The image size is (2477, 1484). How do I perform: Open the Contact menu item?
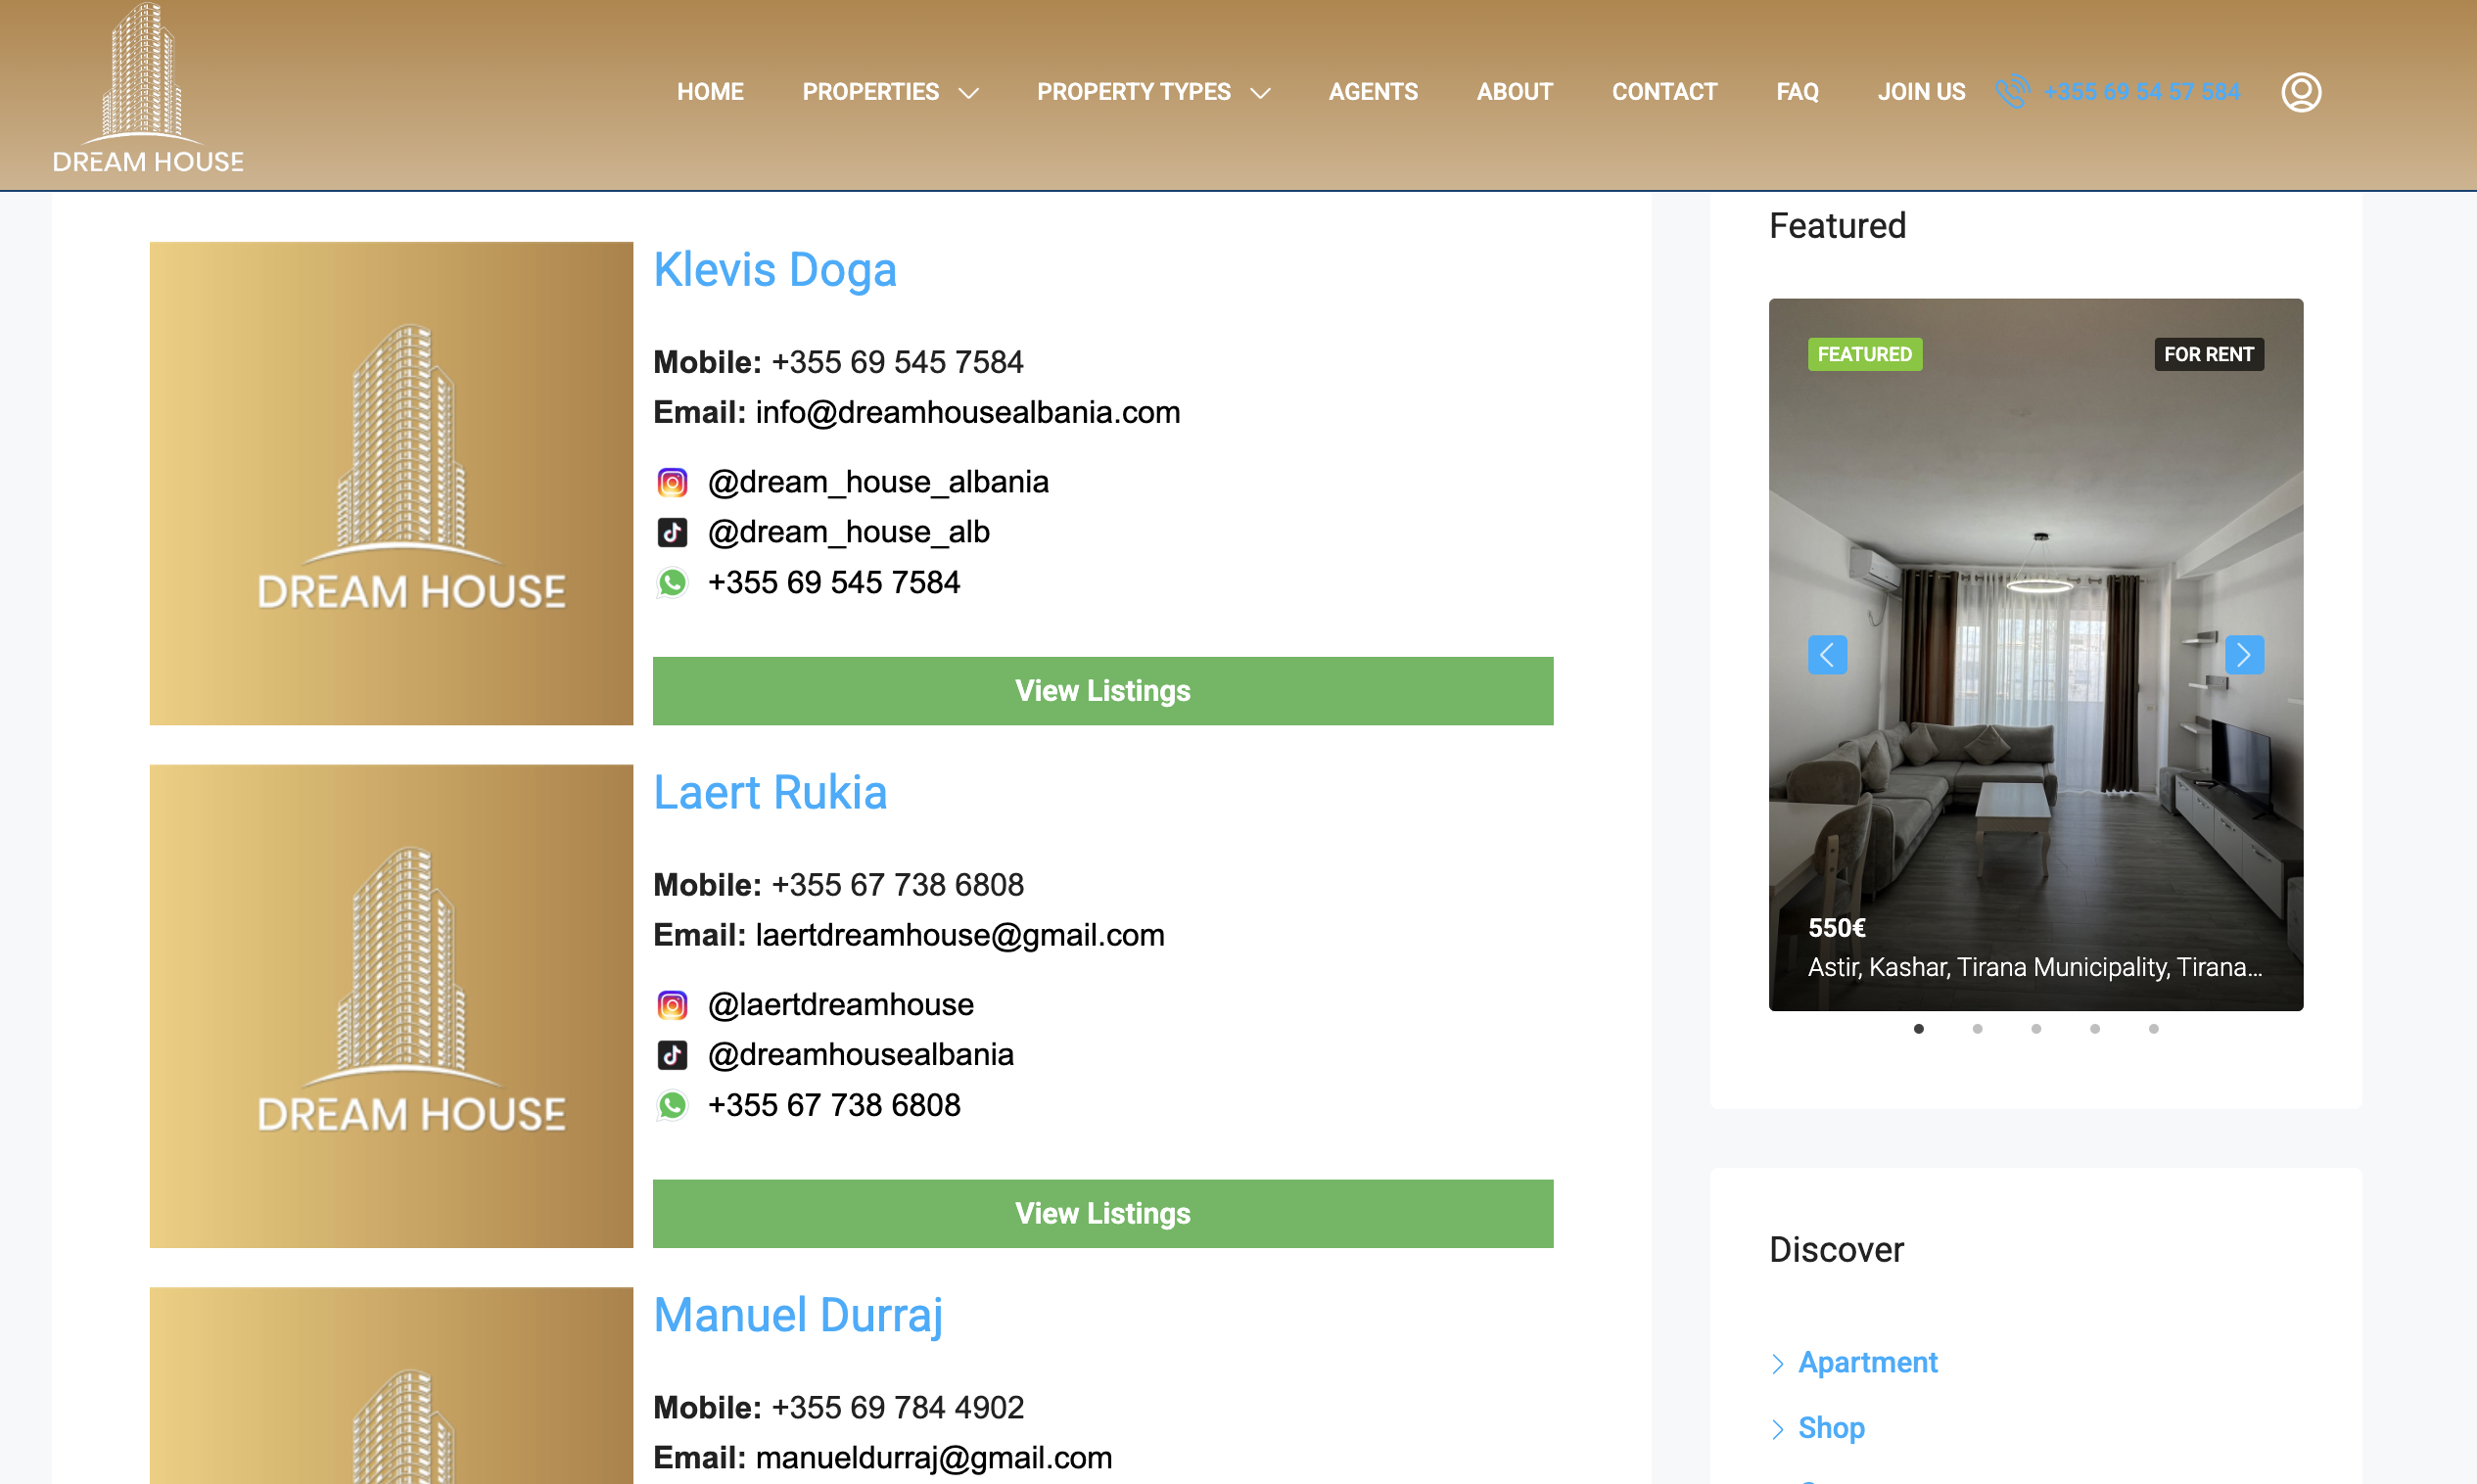[x=1663, y=92]
